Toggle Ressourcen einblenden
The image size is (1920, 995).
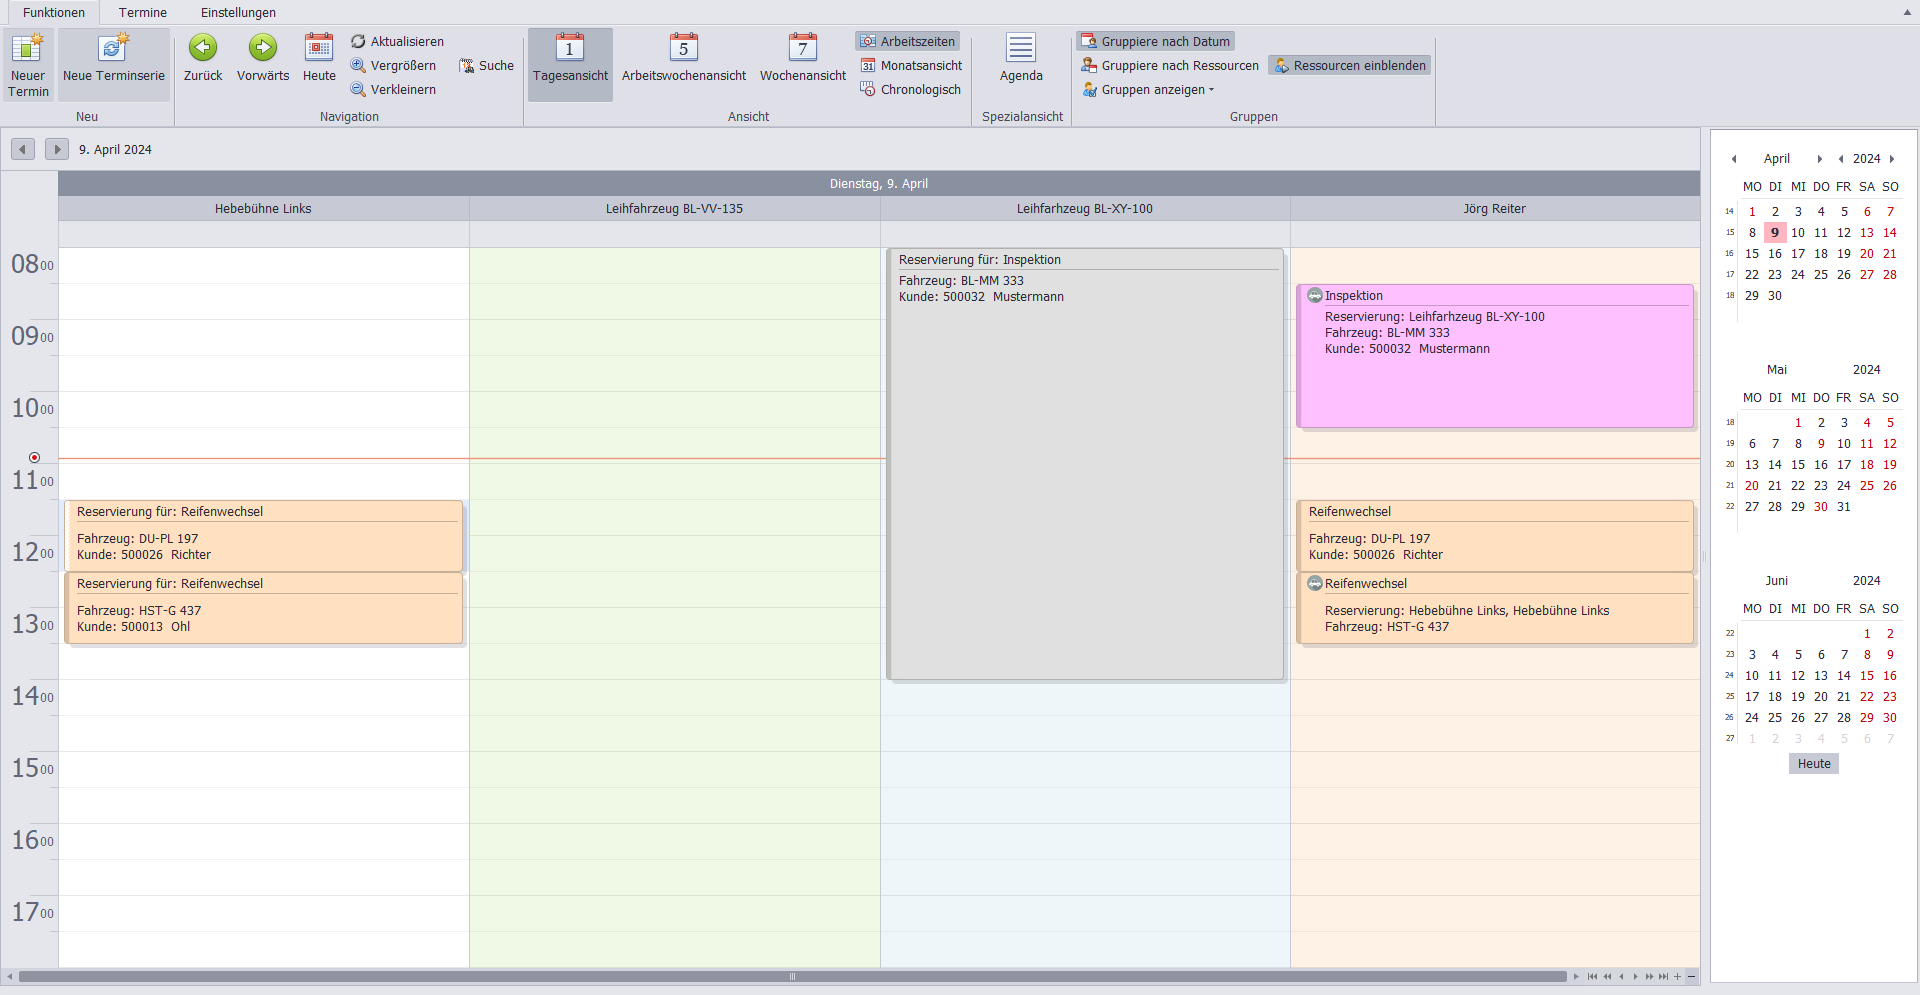1350,65
